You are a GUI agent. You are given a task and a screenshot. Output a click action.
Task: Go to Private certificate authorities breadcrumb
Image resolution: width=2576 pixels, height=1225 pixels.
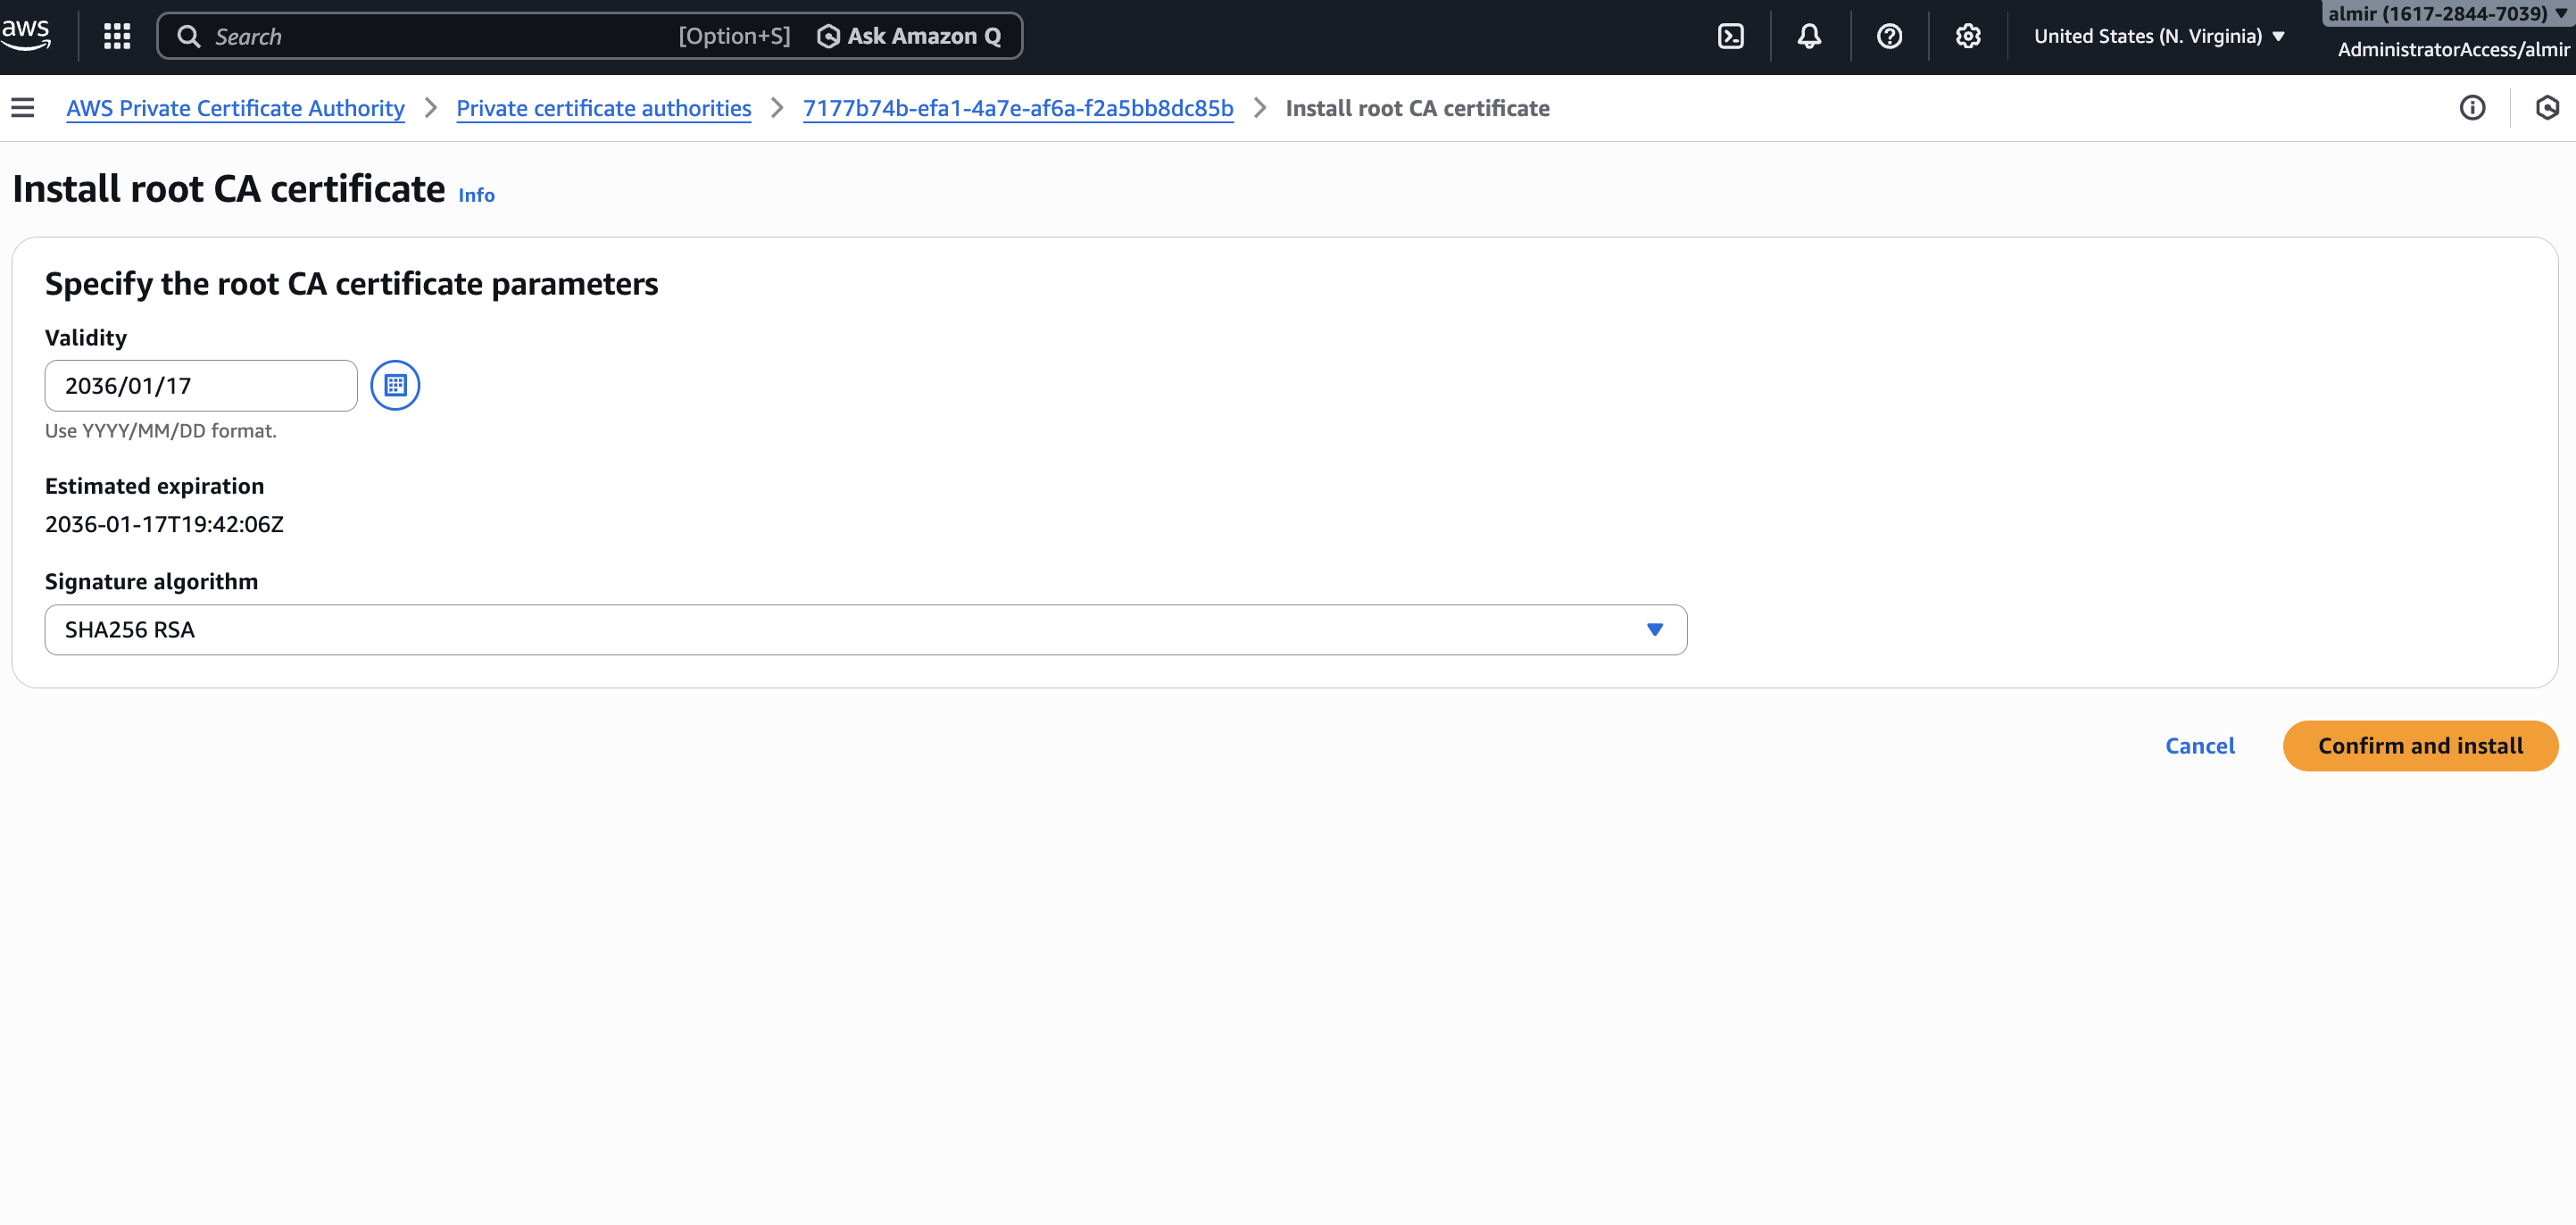coord(603,108)
